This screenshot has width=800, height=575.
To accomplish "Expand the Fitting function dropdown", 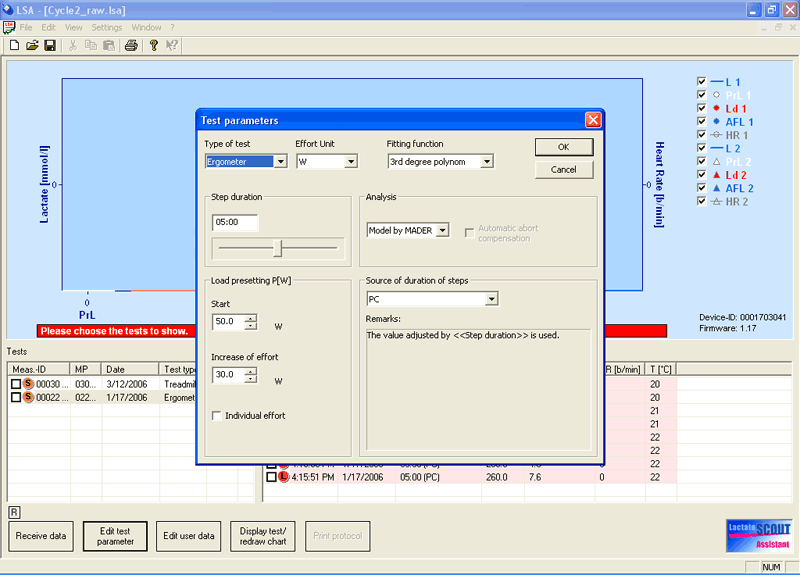I will point(486,161).
